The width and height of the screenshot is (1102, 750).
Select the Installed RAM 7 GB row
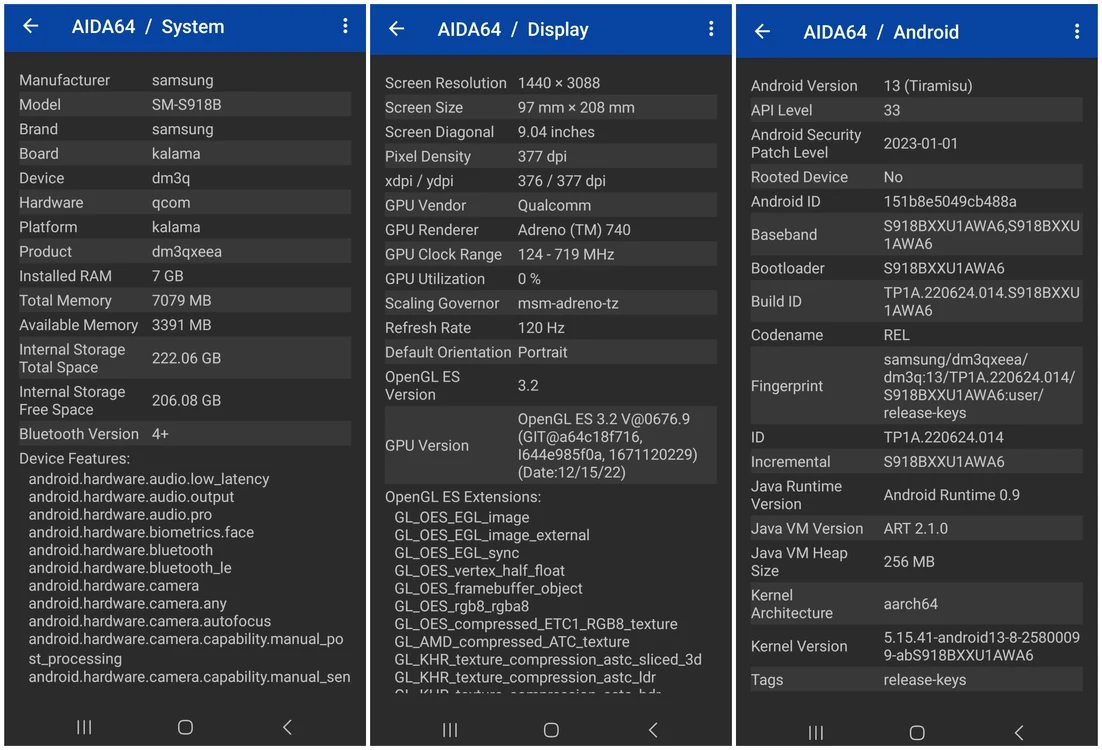point(185,276)
